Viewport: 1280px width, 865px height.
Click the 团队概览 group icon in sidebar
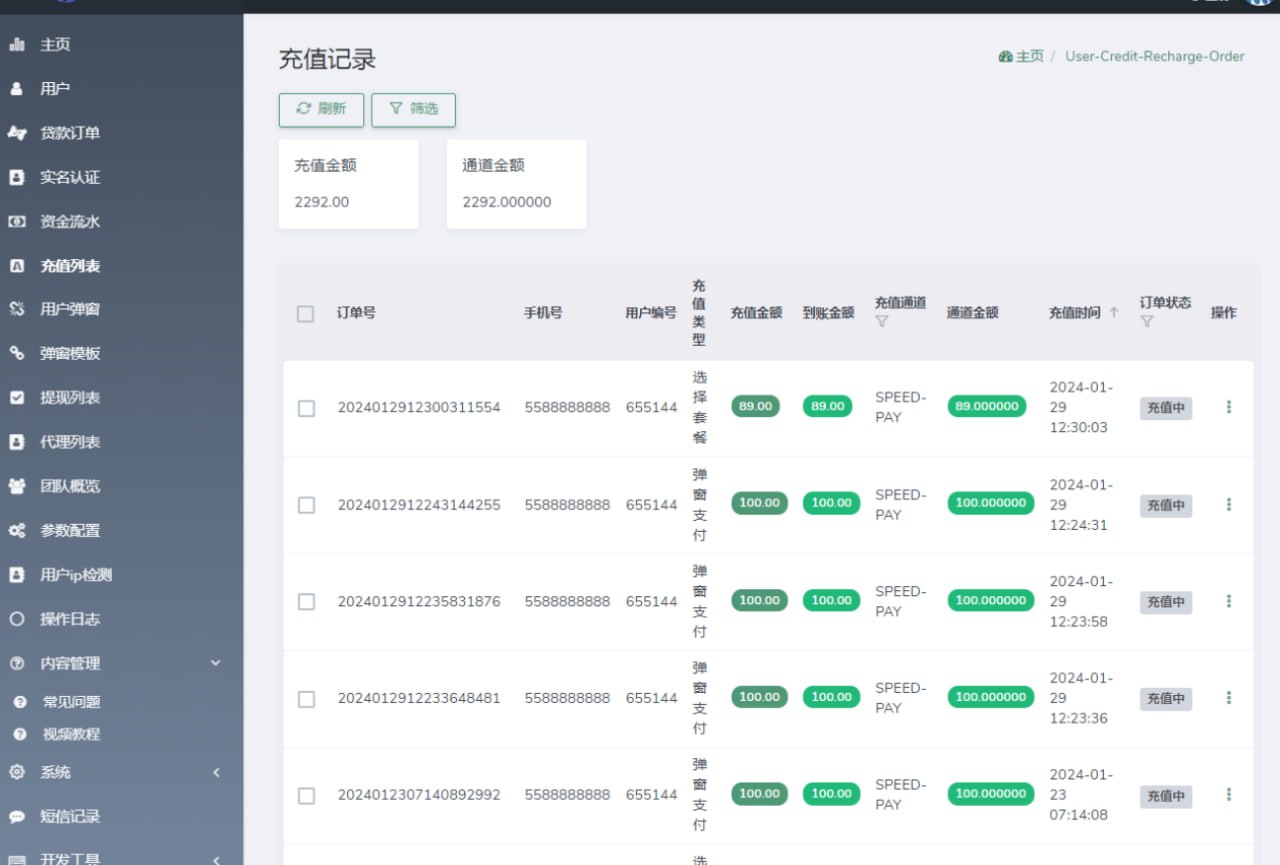tap(16, 486)
